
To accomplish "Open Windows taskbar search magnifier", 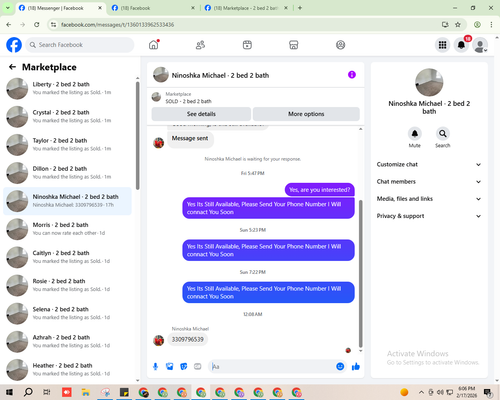I will 28,392.
